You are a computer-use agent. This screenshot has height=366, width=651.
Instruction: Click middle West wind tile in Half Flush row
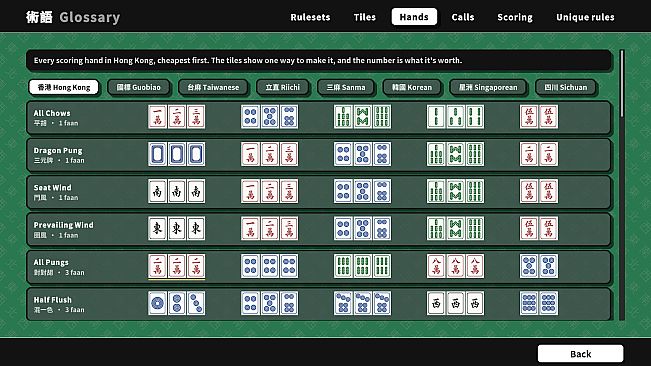click(x=455, y=303)
